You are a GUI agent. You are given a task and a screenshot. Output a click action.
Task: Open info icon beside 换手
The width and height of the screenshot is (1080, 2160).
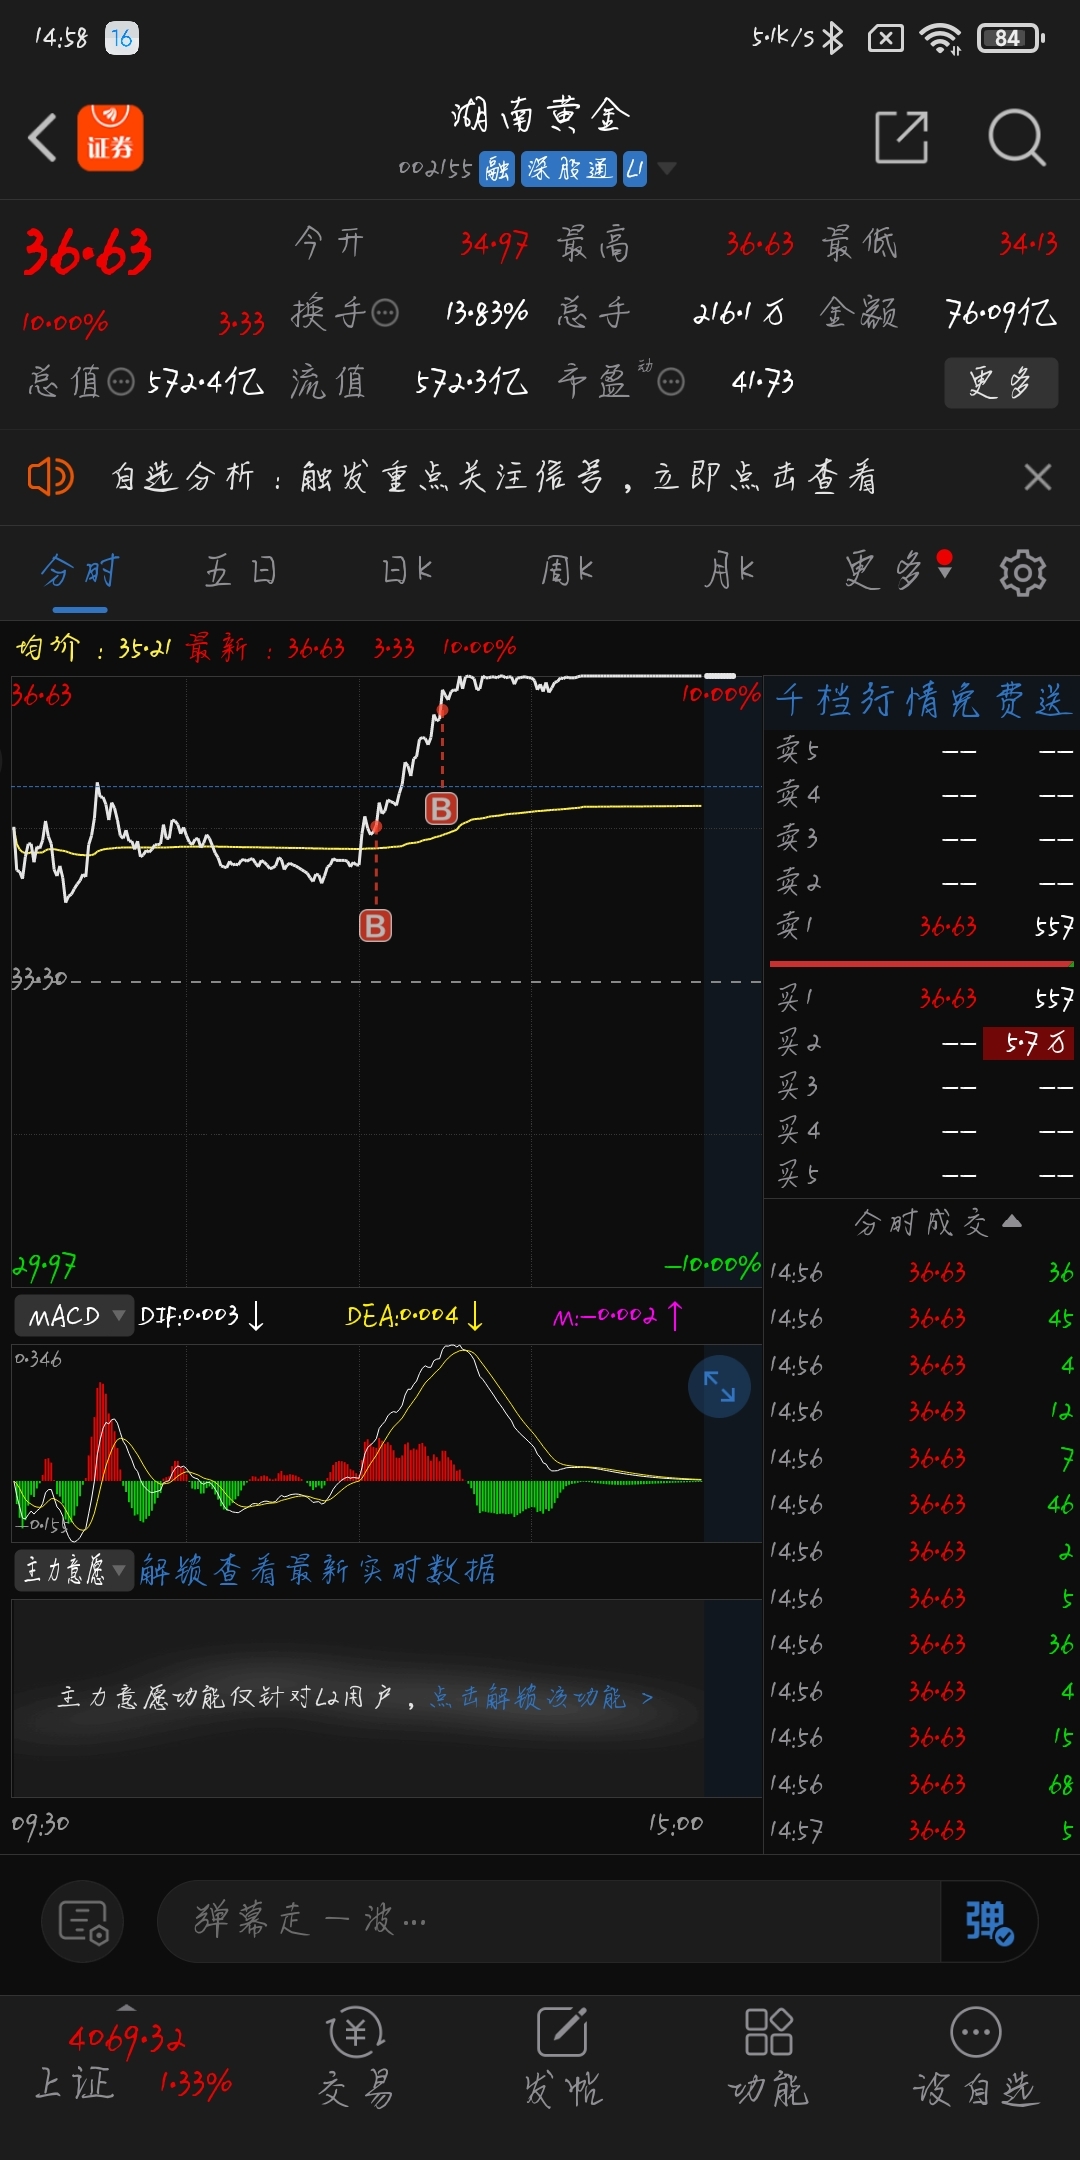[385, 313]
